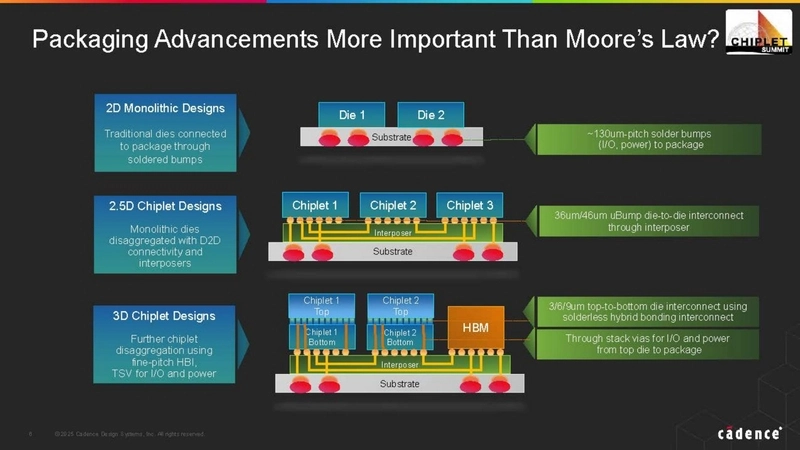Image resolution: width=800 pixels, height=450 pixels.
Task: Click the Chiplet 2 Top block
Action: coord(399,305)
